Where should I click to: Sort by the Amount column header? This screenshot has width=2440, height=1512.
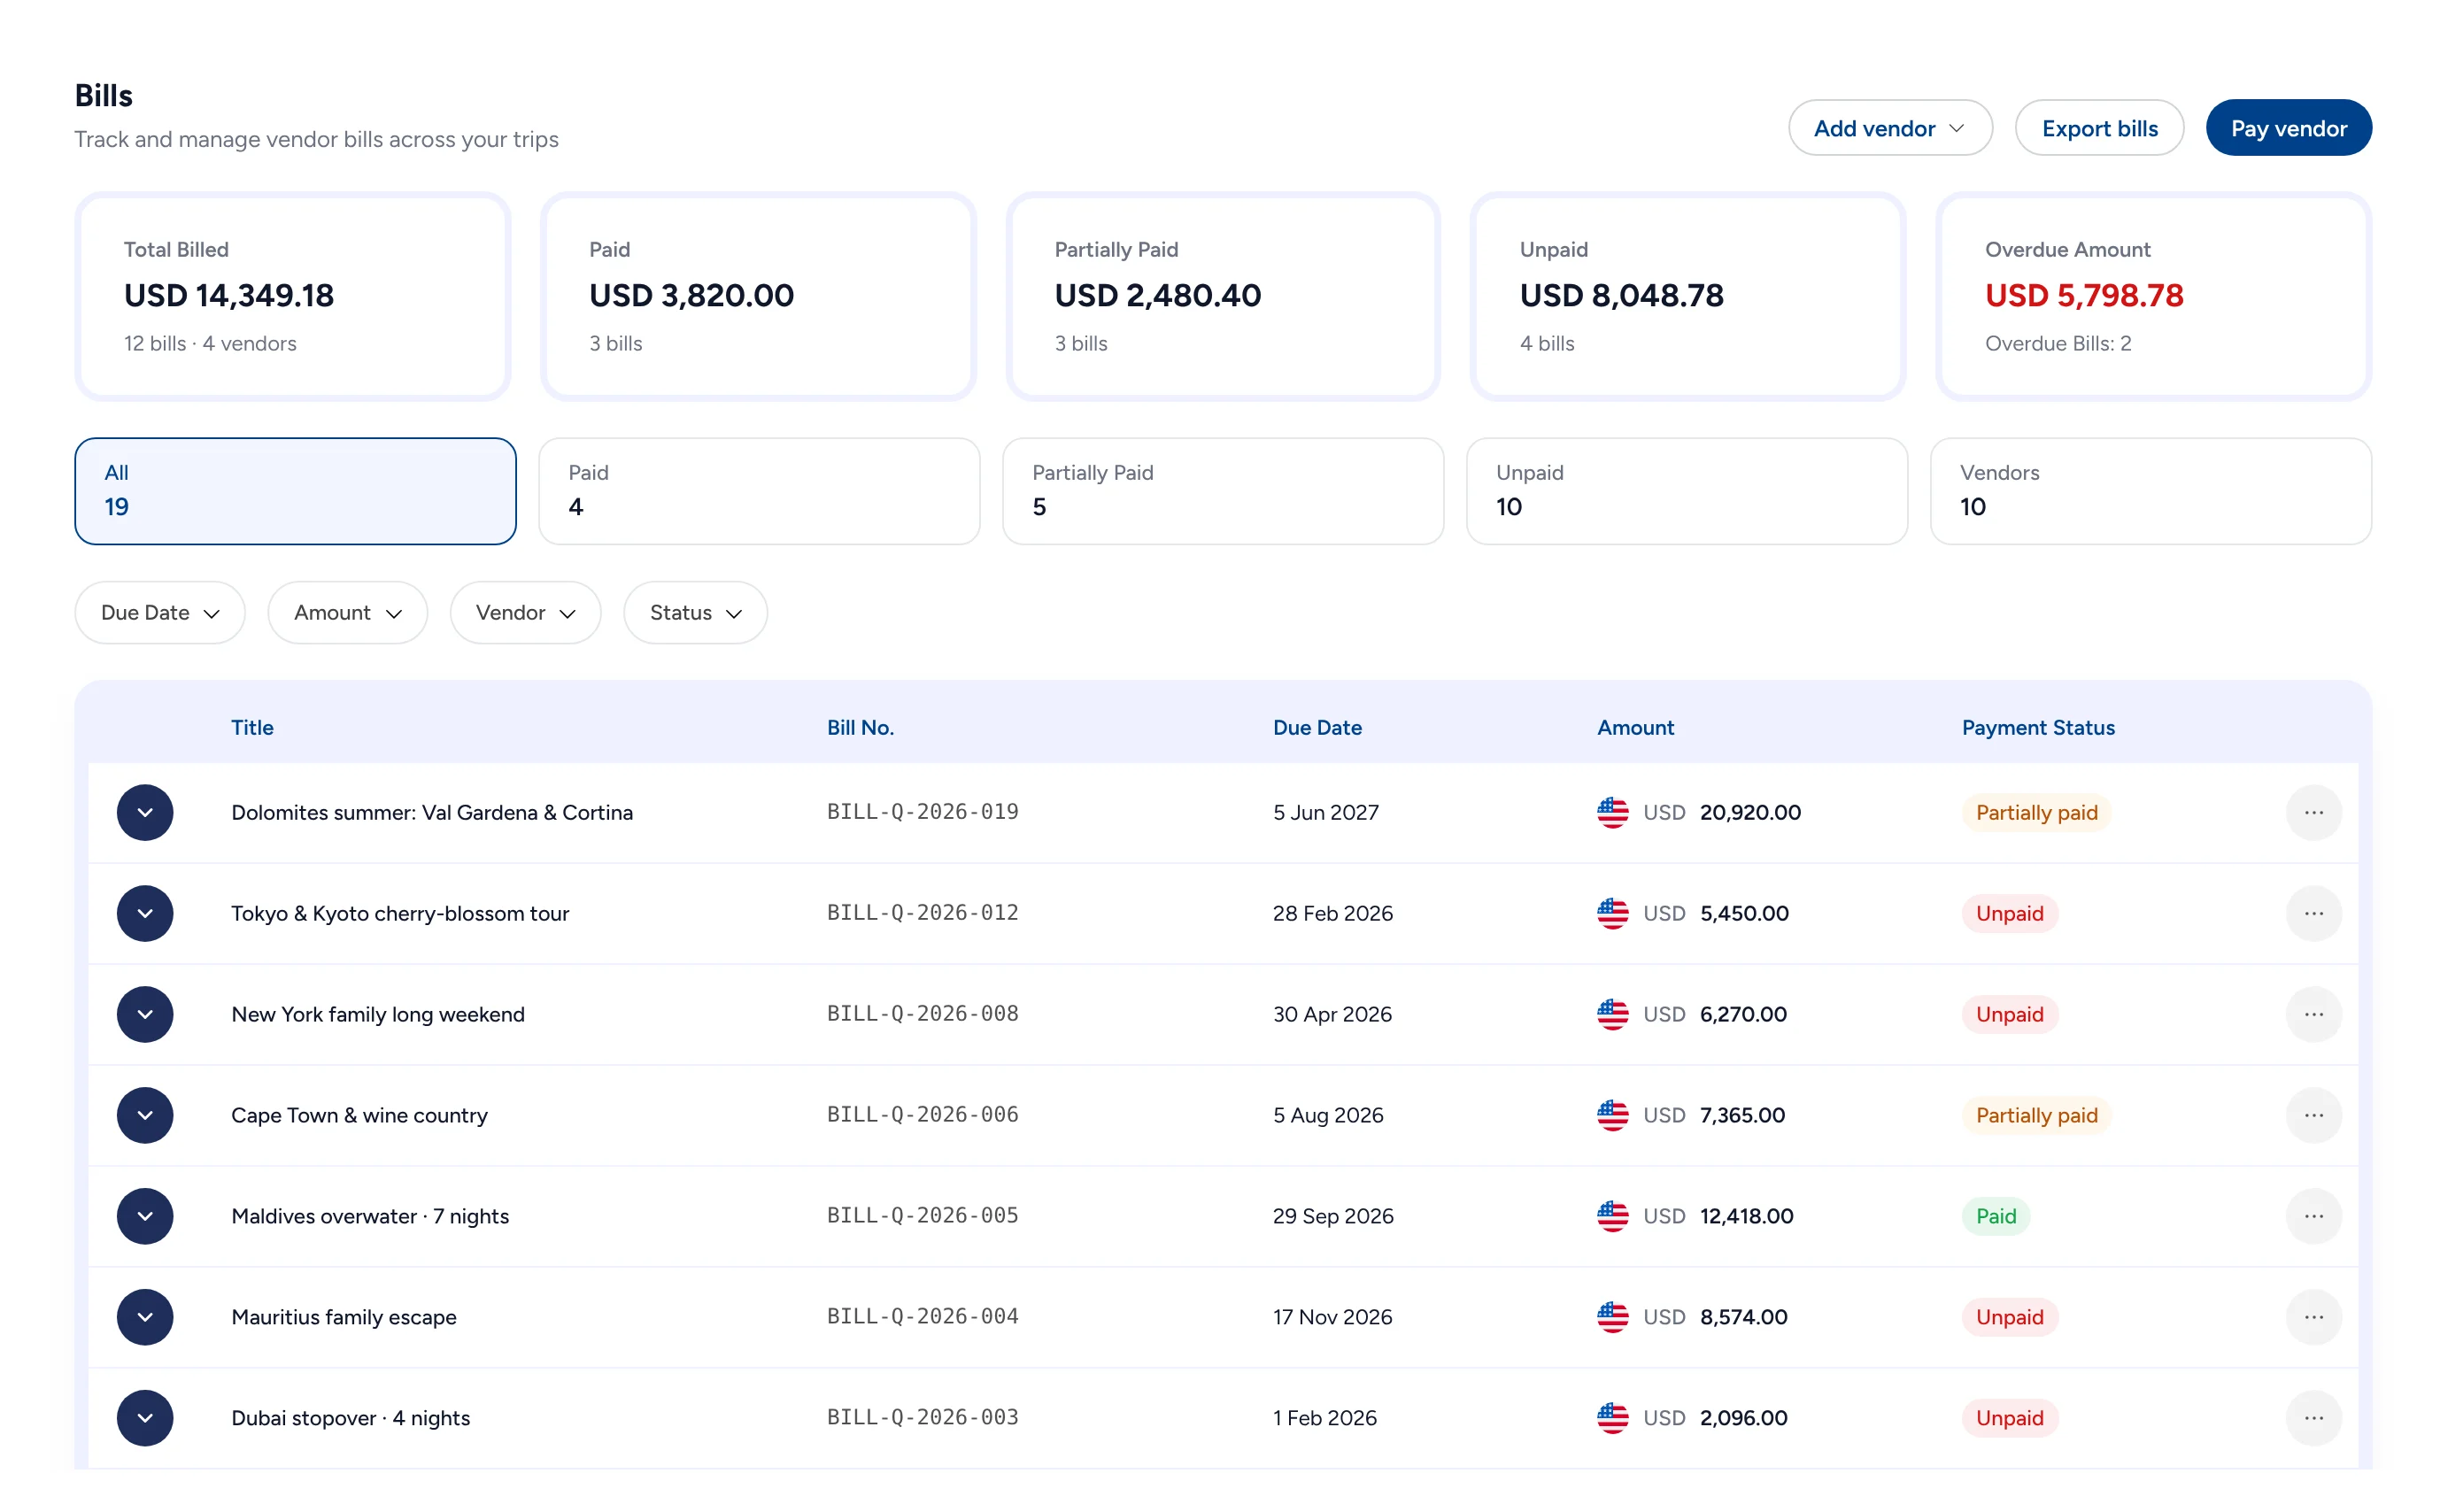pyautogui.click(x=1635, y=728)
